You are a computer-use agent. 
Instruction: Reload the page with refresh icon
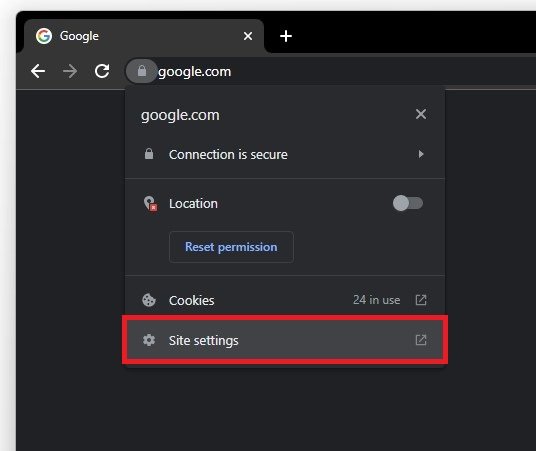click(102, 71)
